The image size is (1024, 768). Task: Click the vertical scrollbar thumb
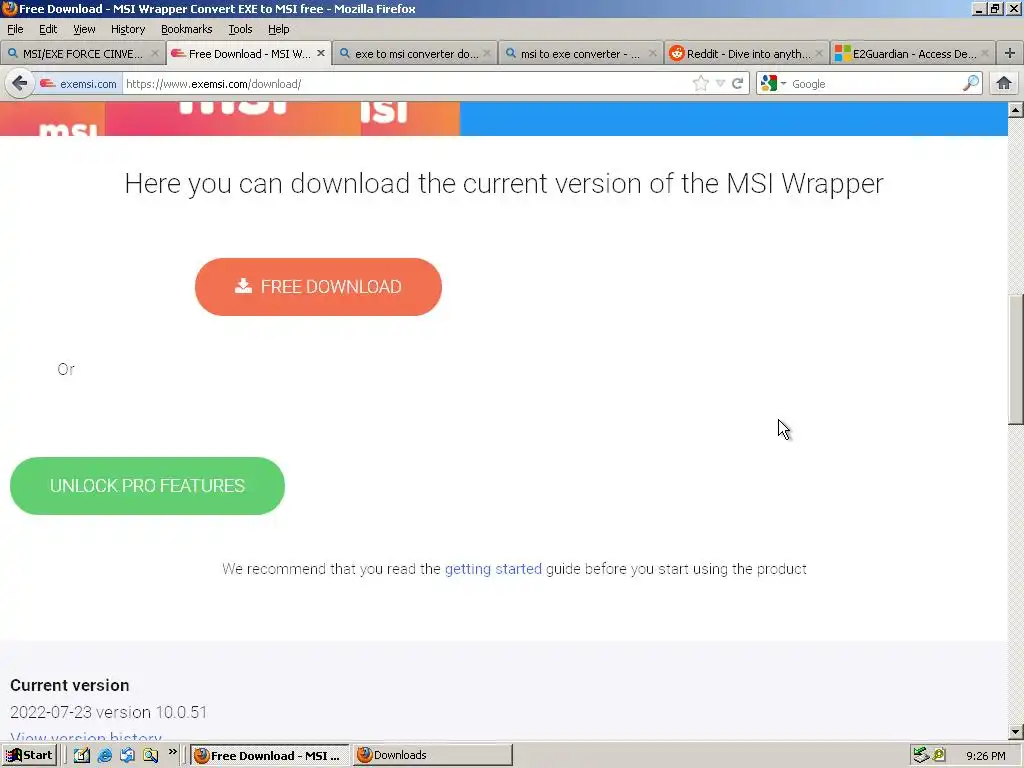pyautogui.click(x=1016, y=359)
